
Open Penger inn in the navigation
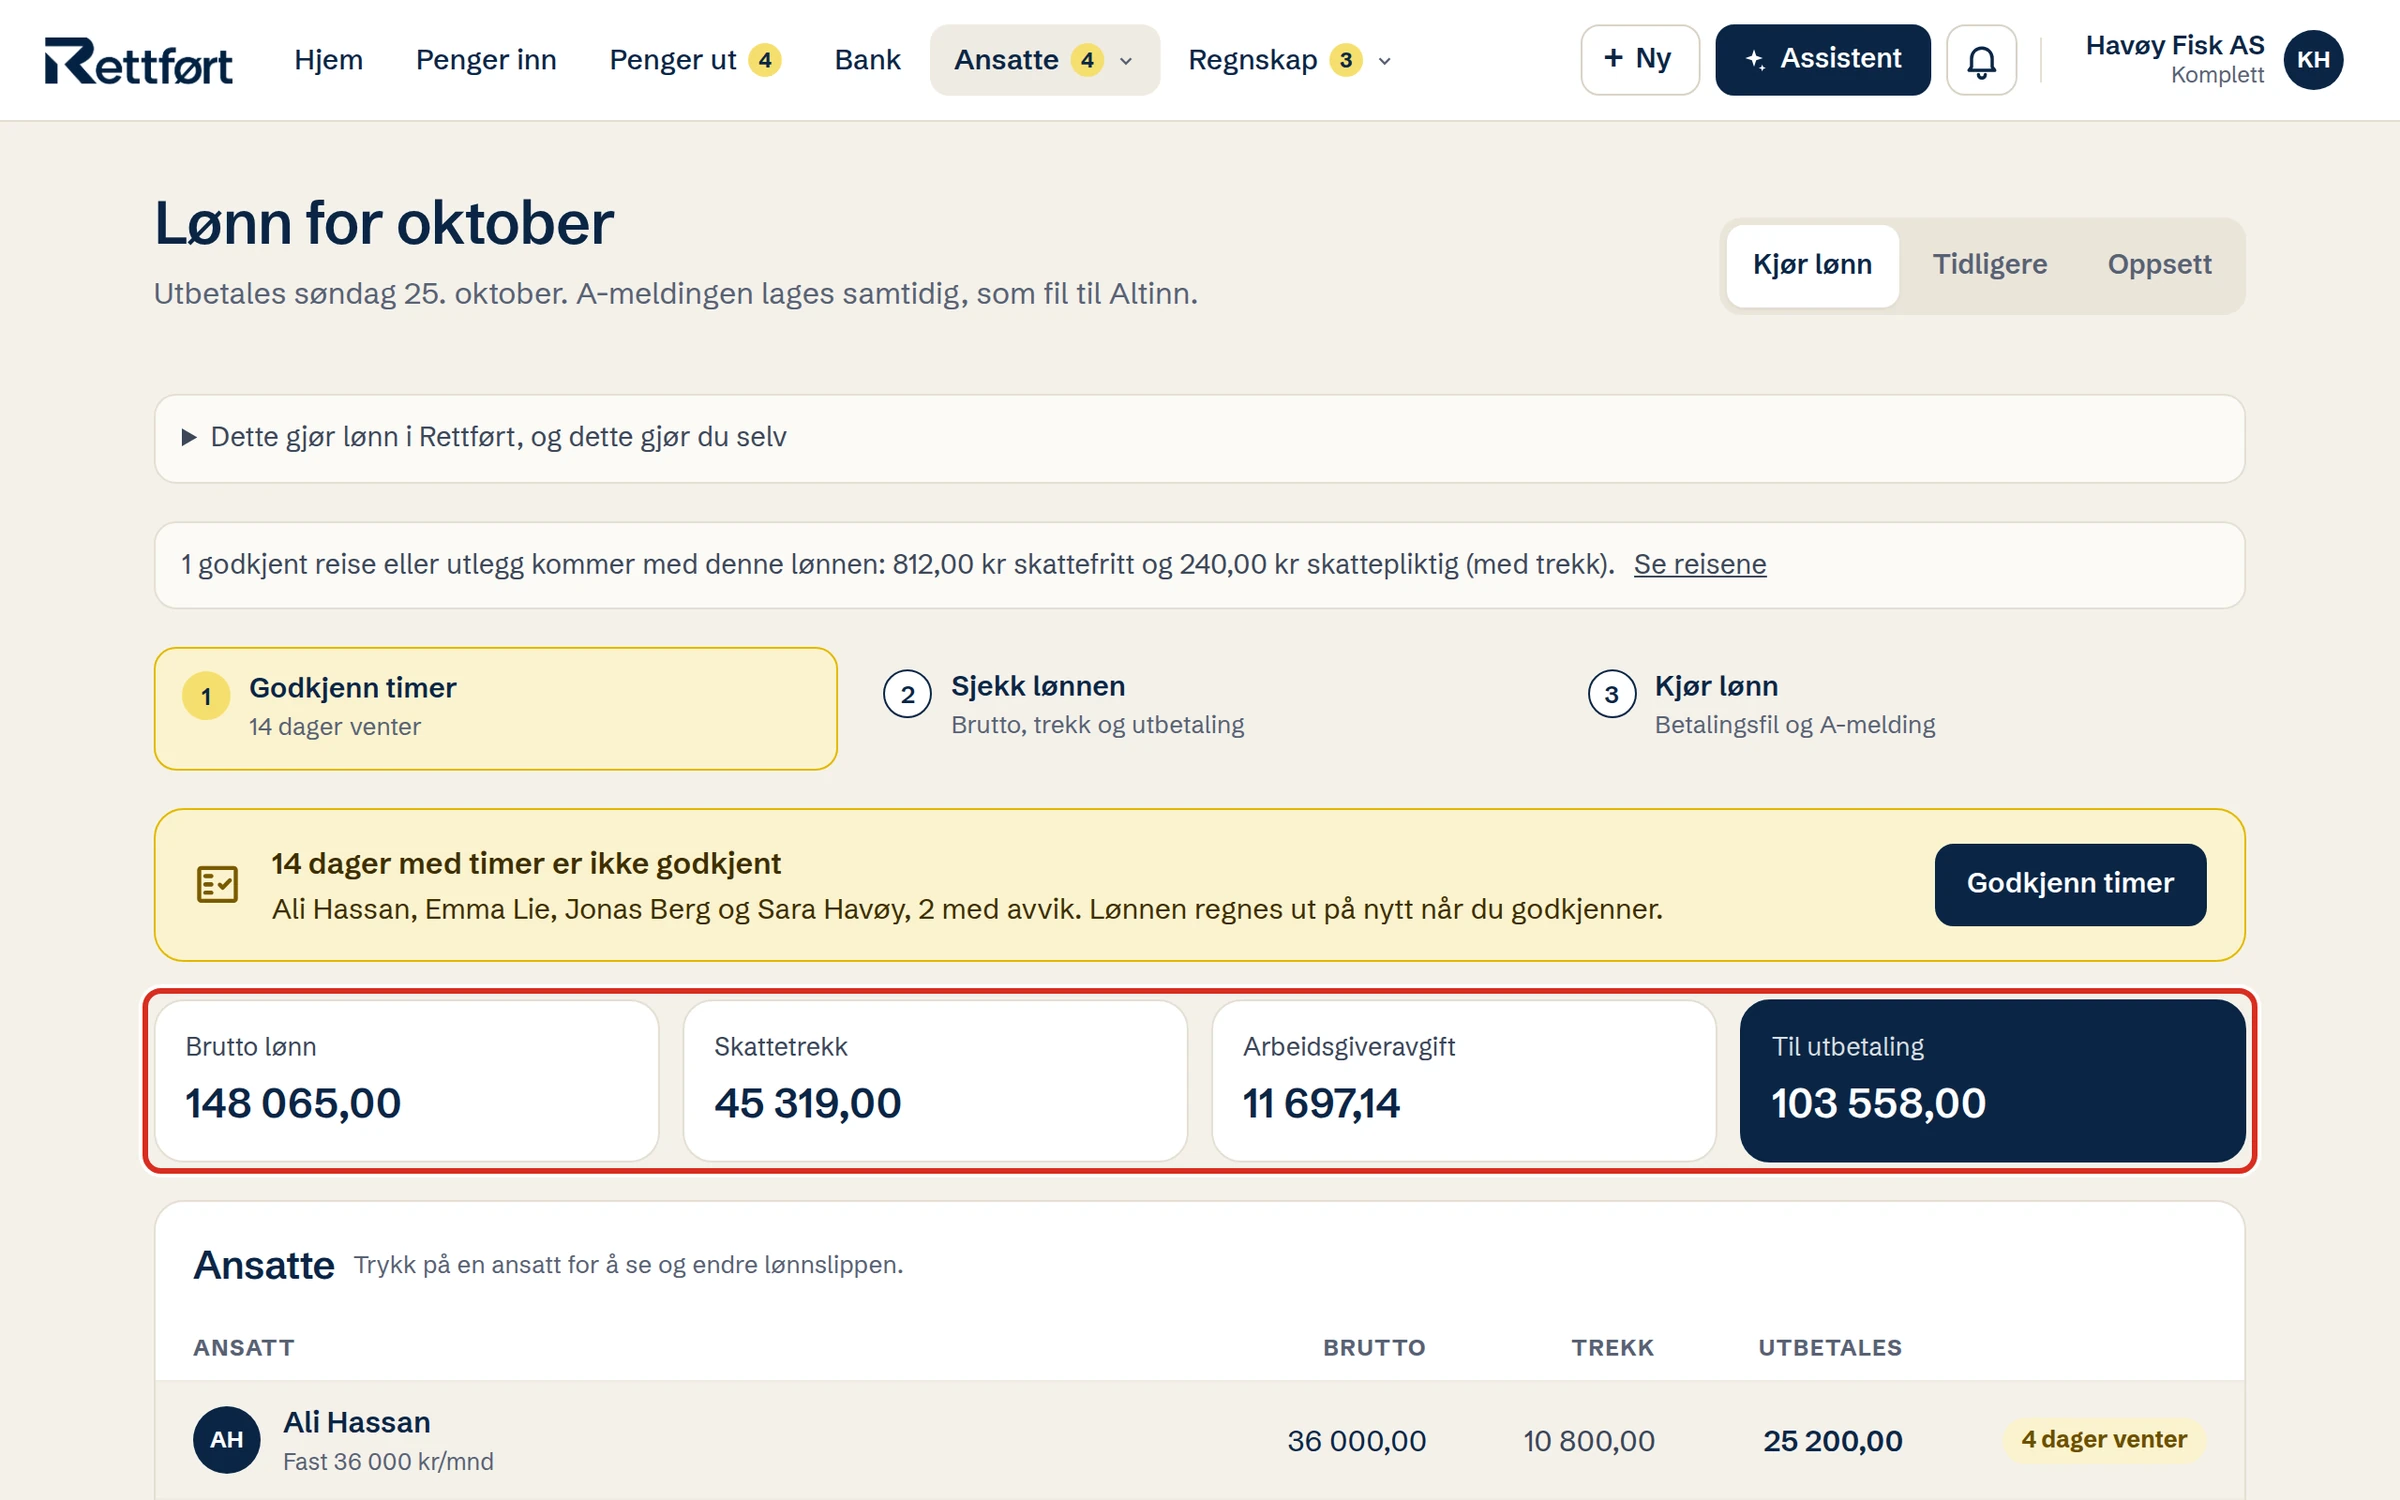pyautogui.click(x=486, y=60)
